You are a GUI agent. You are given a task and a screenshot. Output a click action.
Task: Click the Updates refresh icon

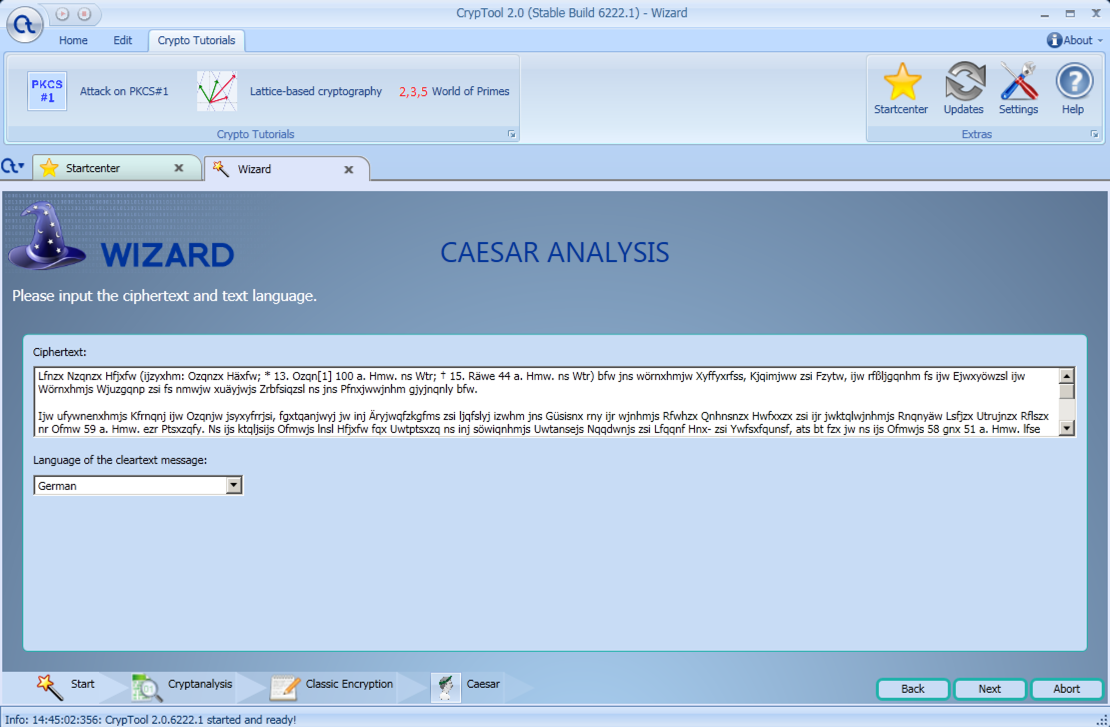coord(964,81)
